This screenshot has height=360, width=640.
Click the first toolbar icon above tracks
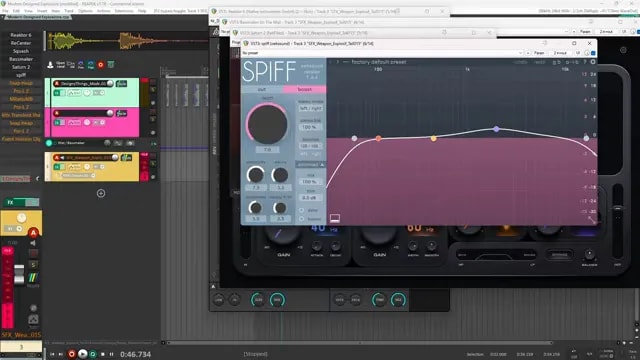pos(50,64)
